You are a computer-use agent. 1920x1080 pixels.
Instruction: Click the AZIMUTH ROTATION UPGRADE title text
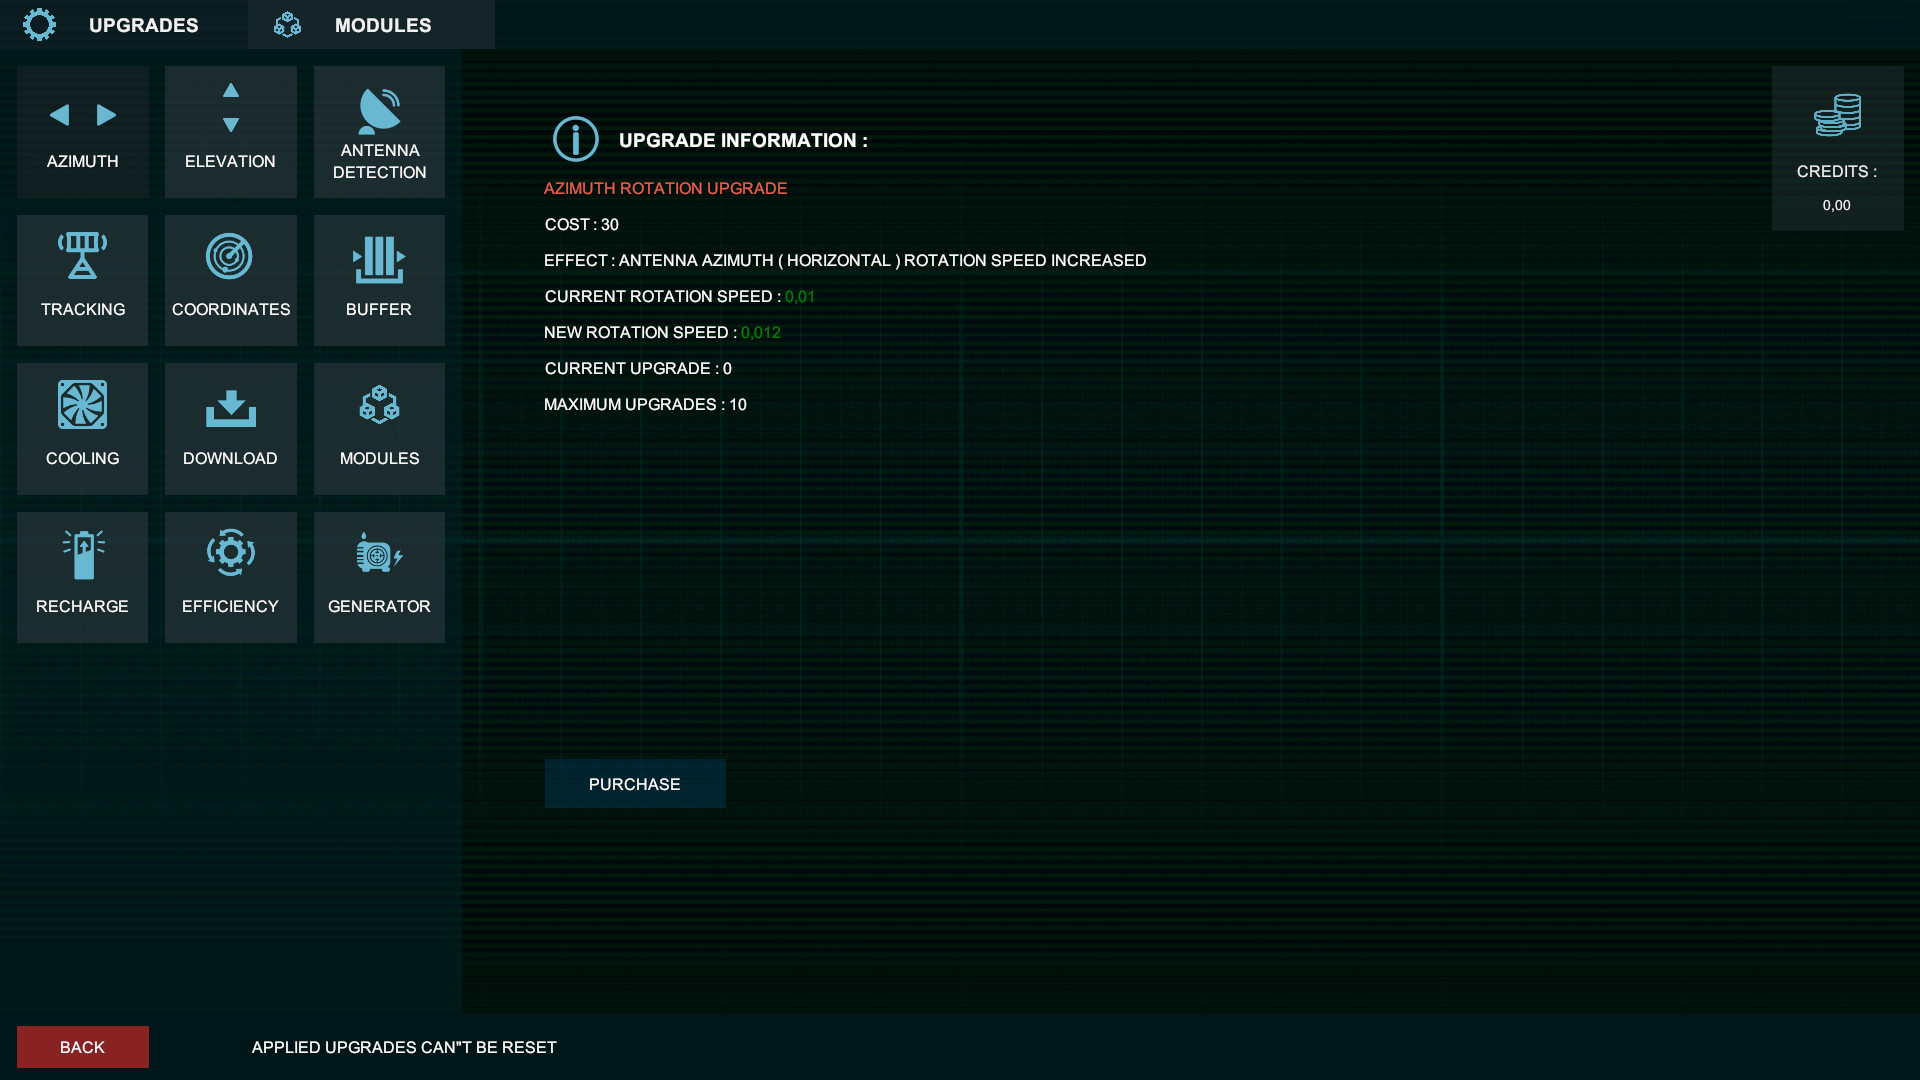665,188
